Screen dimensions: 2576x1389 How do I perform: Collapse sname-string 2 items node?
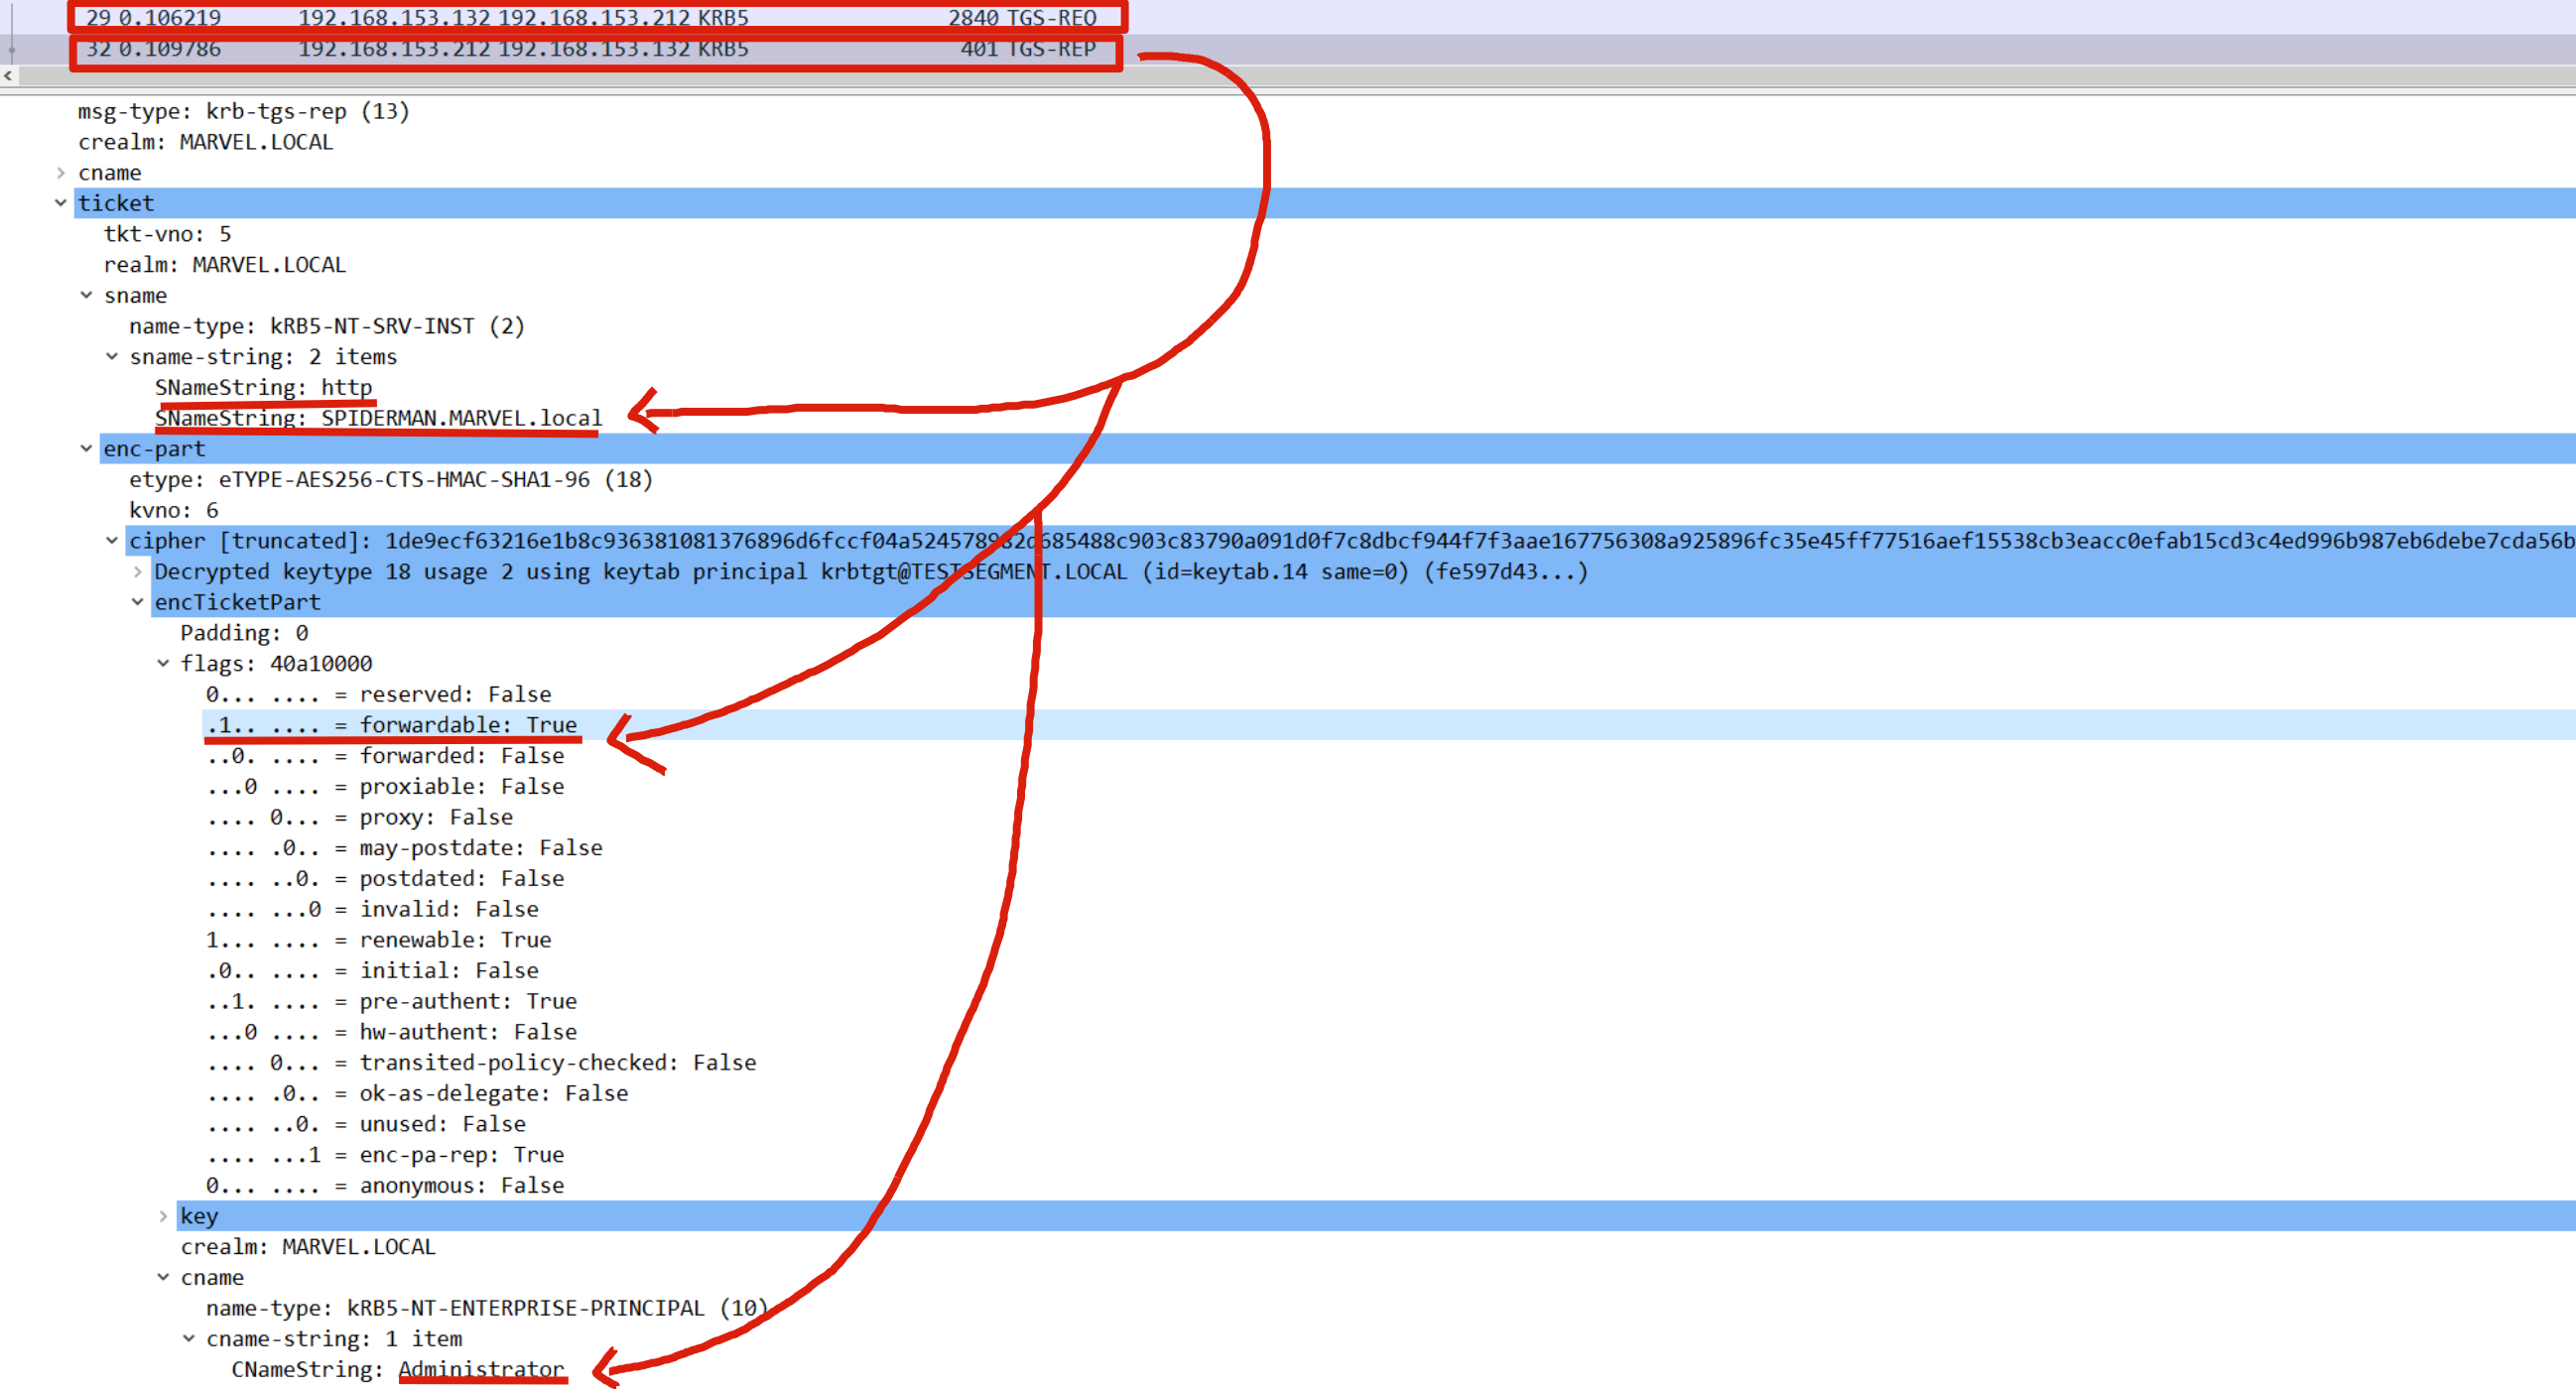click(112, 357)
